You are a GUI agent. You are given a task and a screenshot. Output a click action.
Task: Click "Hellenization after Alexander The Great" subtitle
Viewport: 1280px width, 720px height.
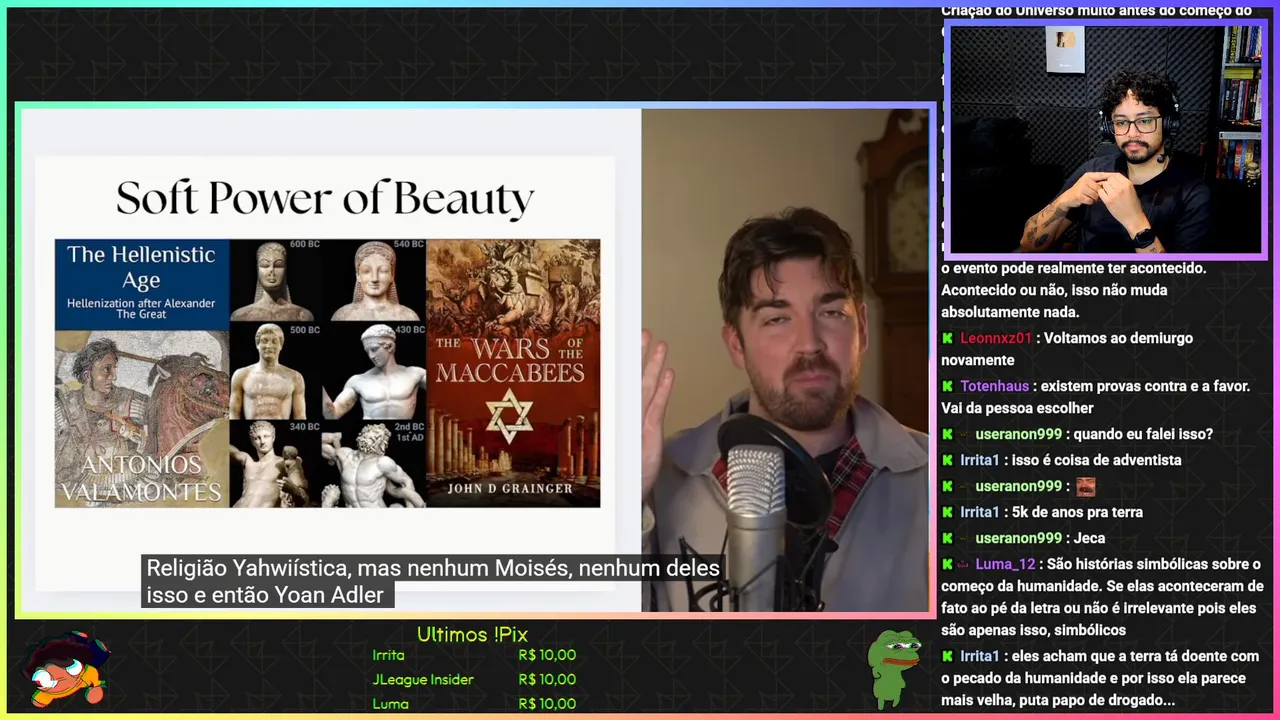(141, 308)
